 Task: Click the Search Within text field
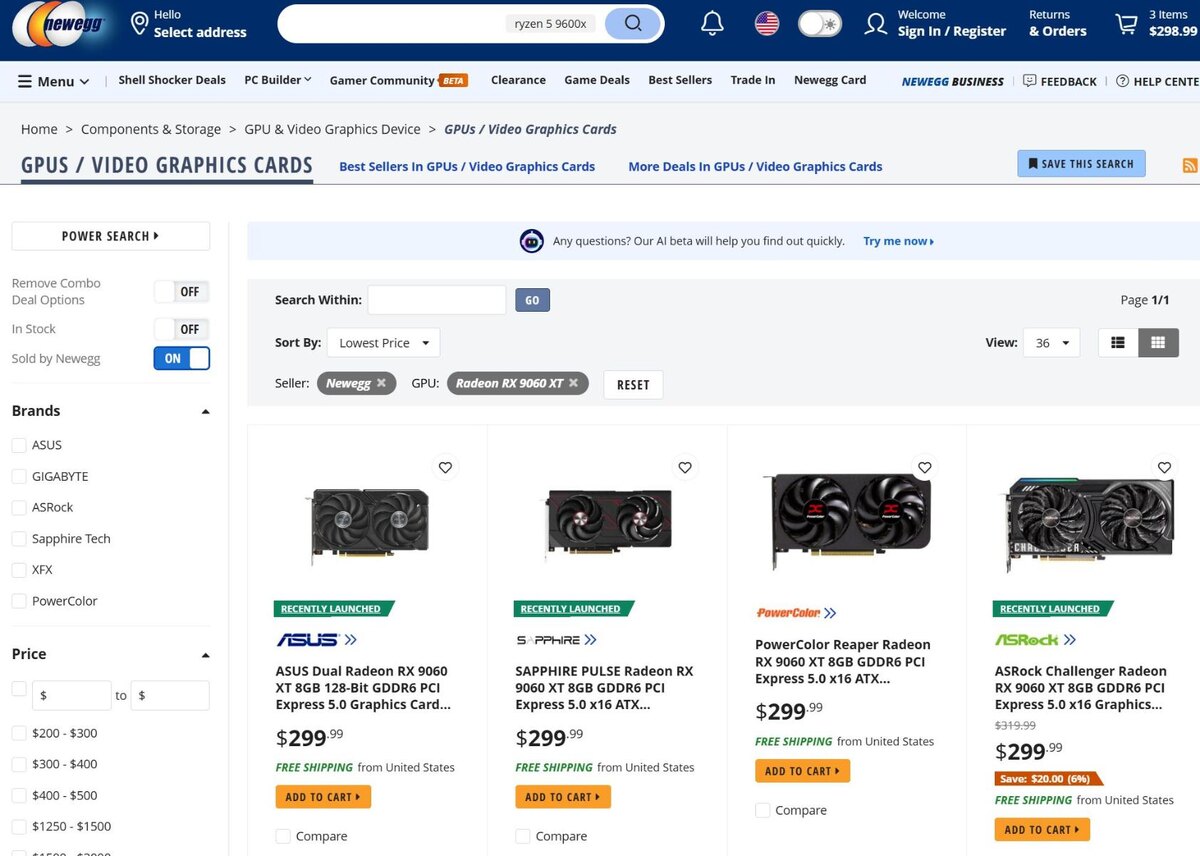click(x=437, y=300)
